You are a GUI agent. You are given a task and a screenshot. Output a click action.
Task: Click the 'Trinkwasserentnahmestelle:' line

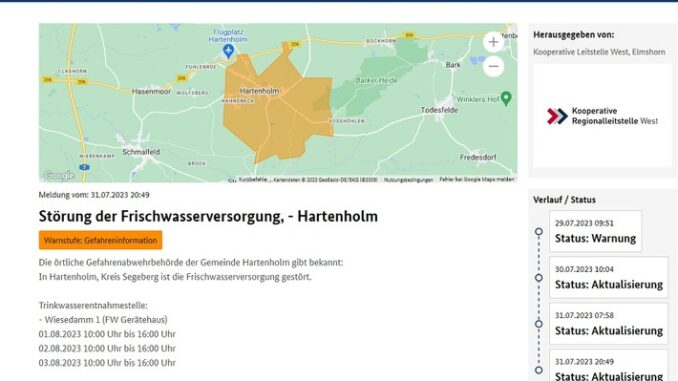(93, 305)
